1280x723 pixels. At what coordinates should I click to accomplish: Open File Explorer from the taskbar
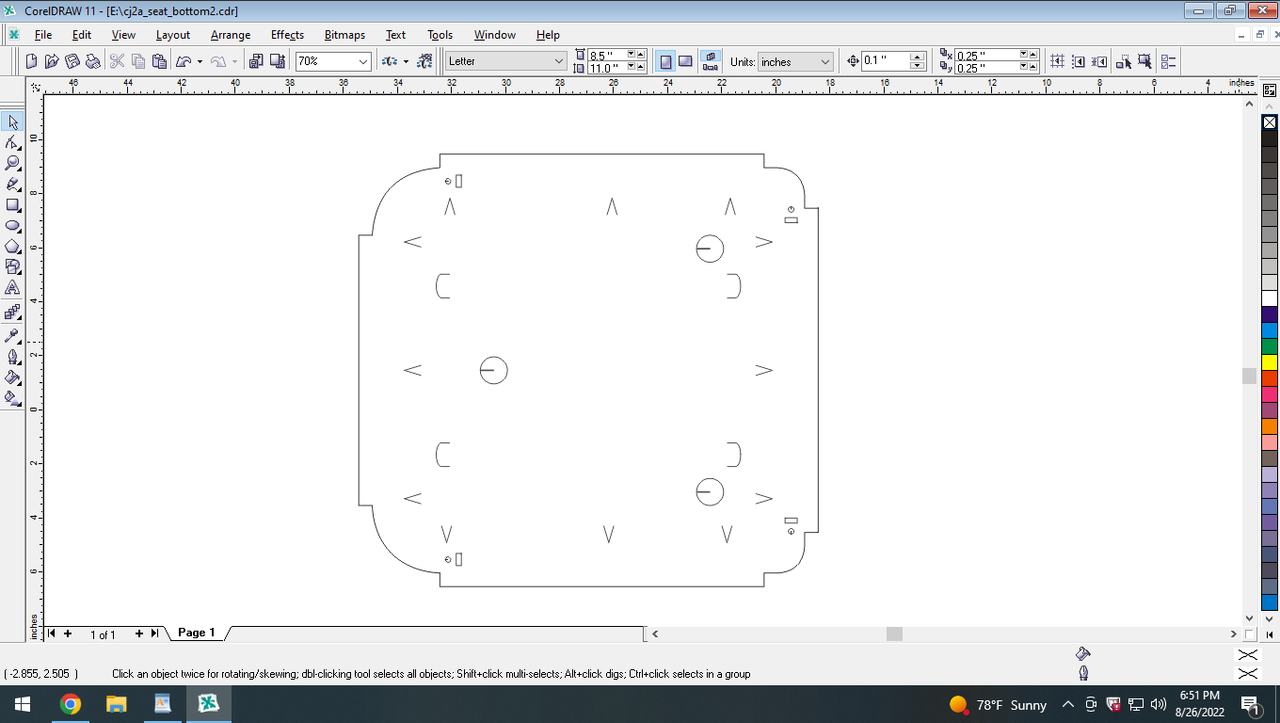tap(117, 704)
